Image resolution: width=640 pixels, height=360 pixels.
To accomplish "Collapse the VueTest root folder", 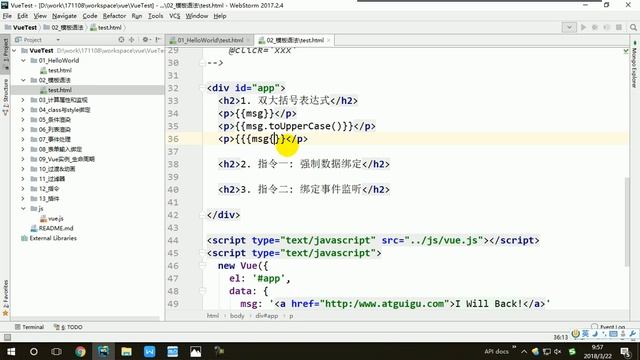I will click(x=15, y=51).
